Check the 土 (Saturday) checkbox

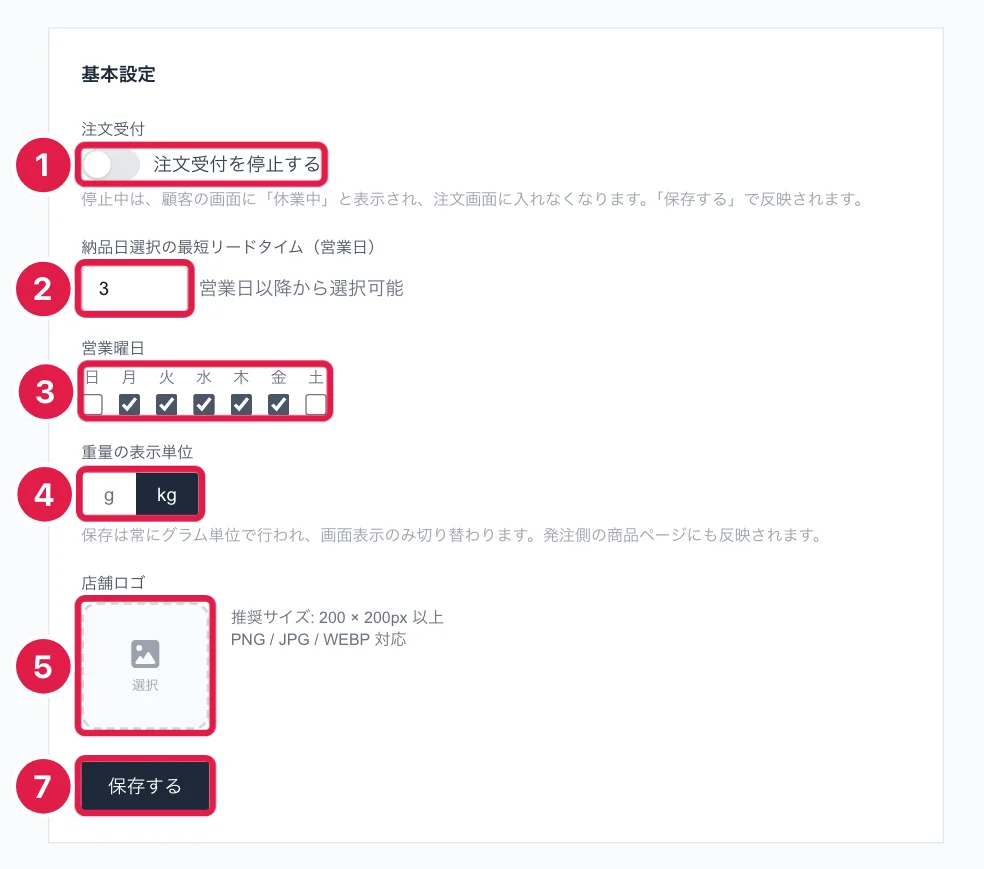(x=316, y=405)
